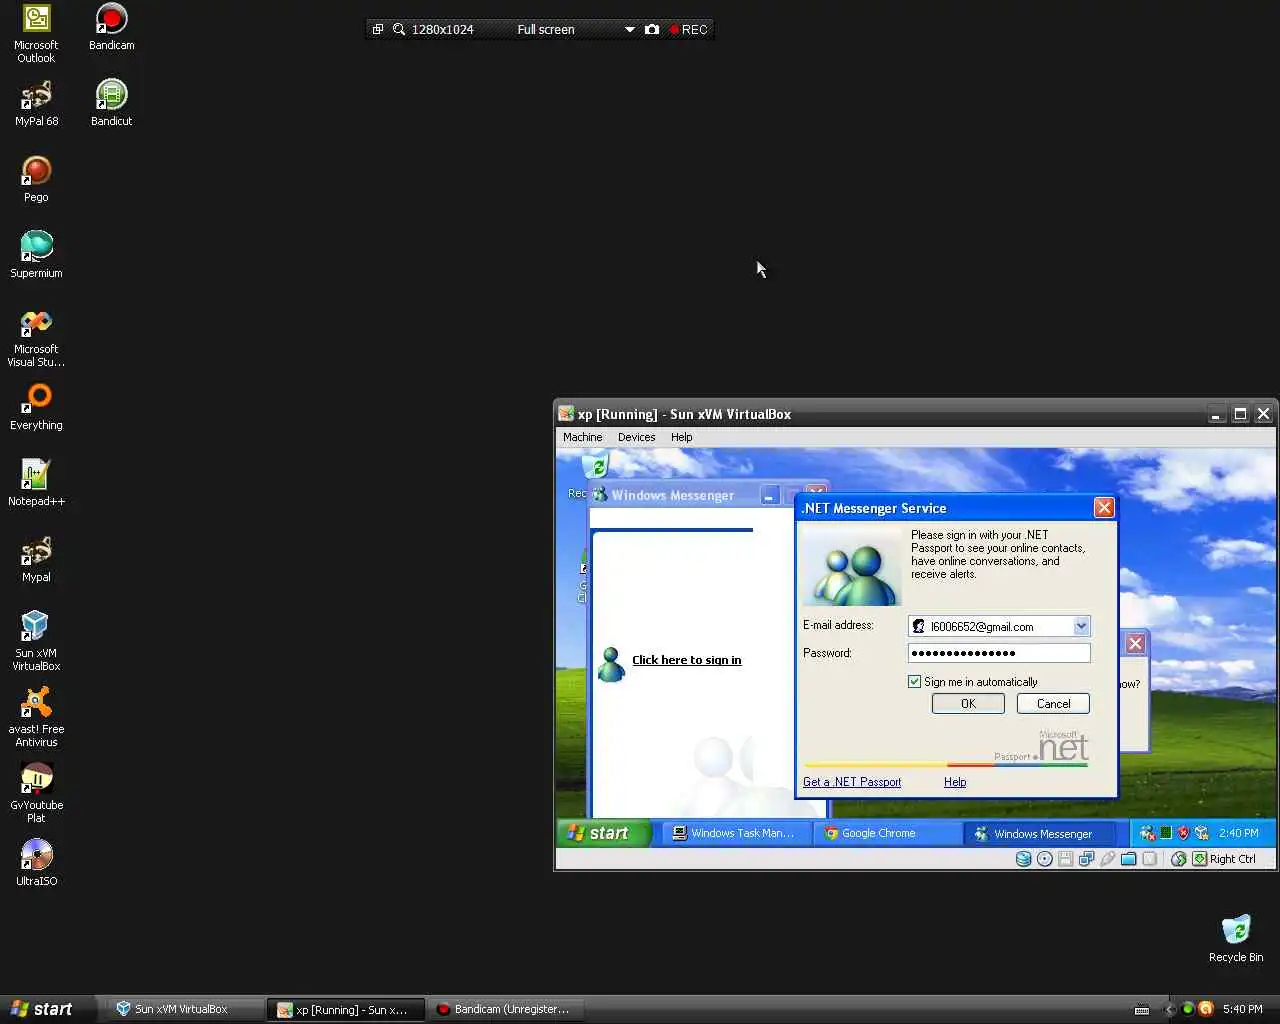The image size is (1280, 1024).
Task: Launch the Sun xVM VirtualBox desktop icon
Action: point(36,641)
